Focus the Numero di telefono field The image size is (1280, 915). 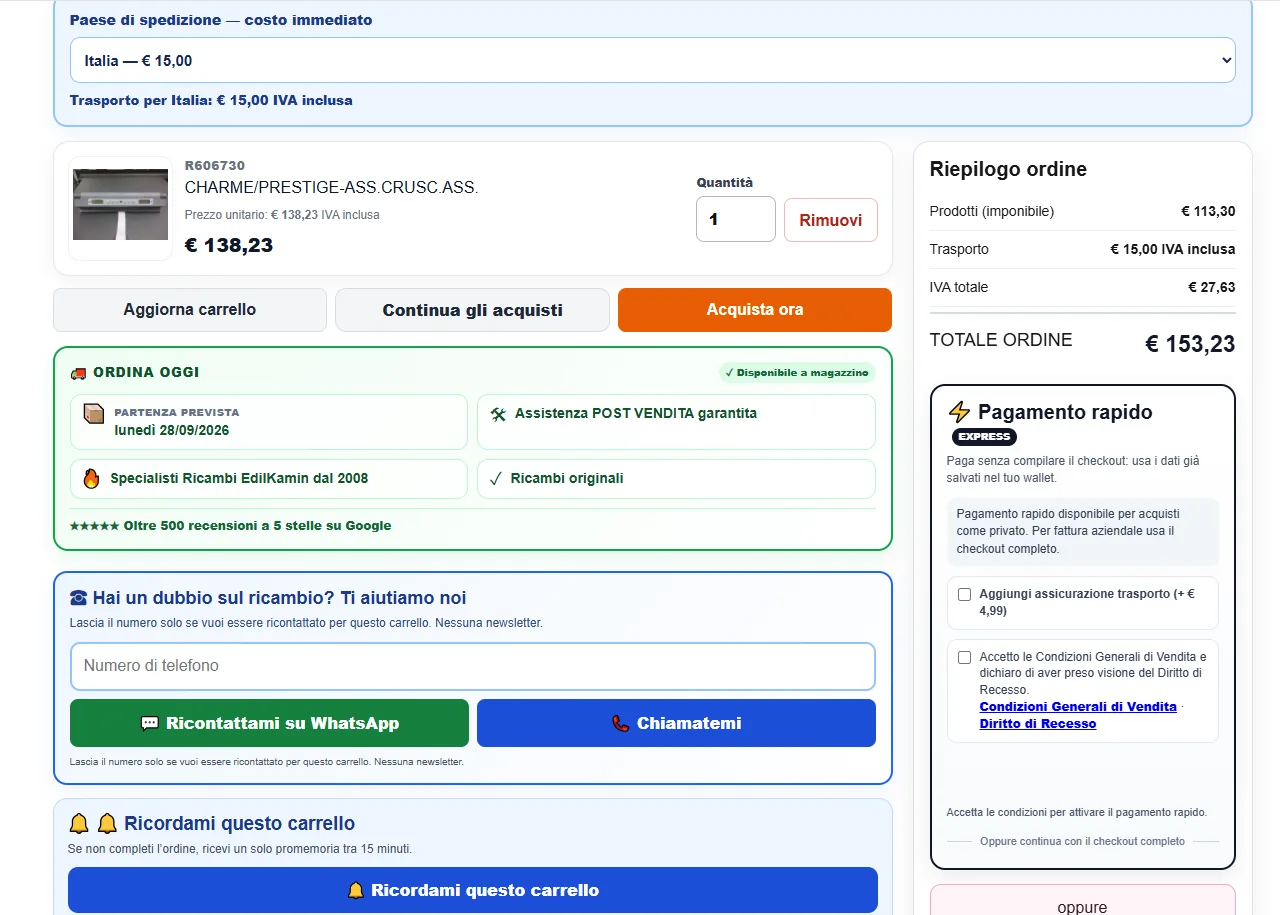(473, 666)
